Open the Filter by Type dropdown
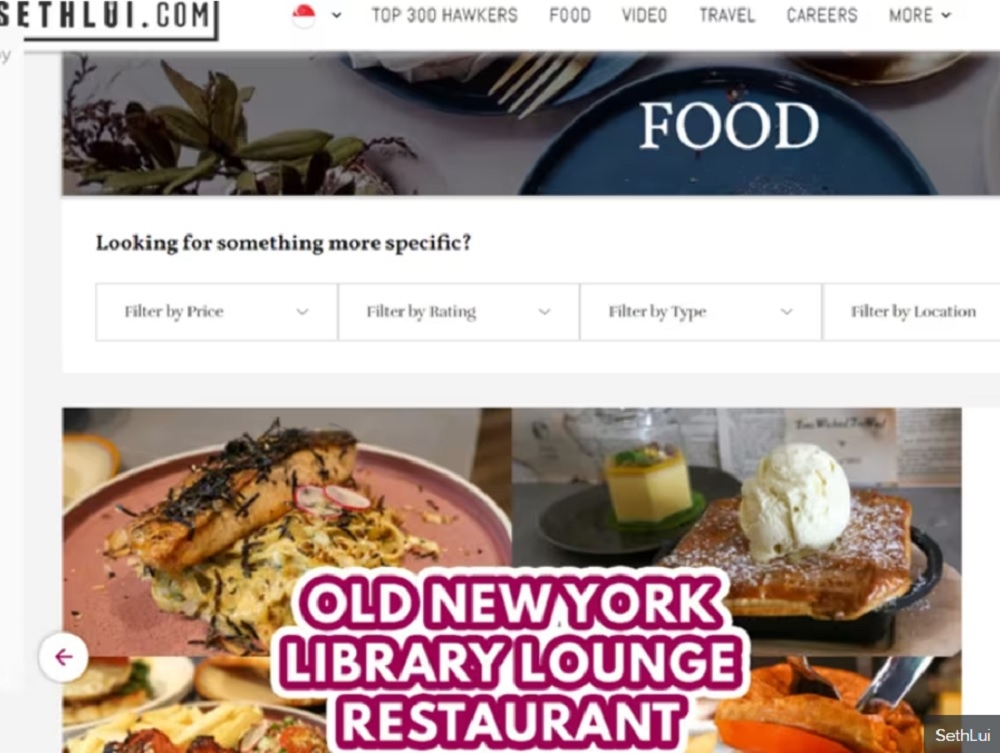 [700, 312]
